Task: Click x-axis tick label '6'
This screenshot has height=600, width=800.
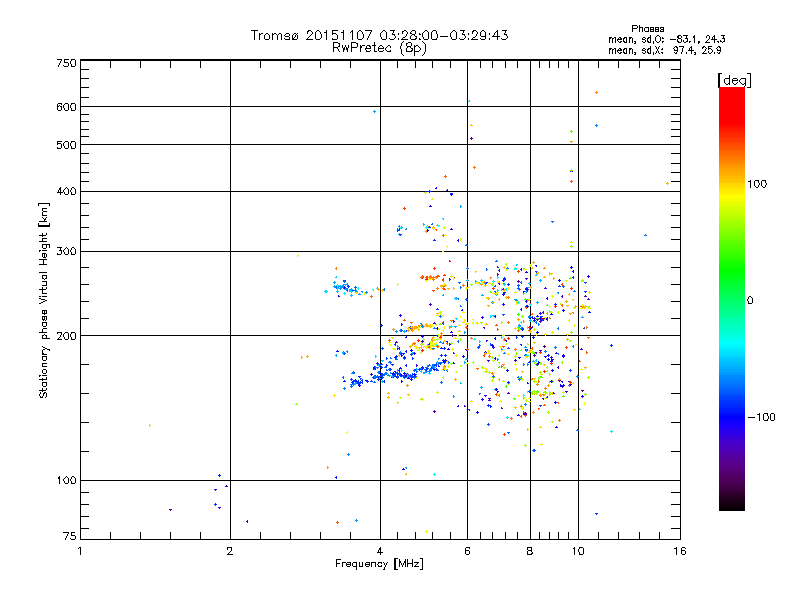Action: click(467, 551)
